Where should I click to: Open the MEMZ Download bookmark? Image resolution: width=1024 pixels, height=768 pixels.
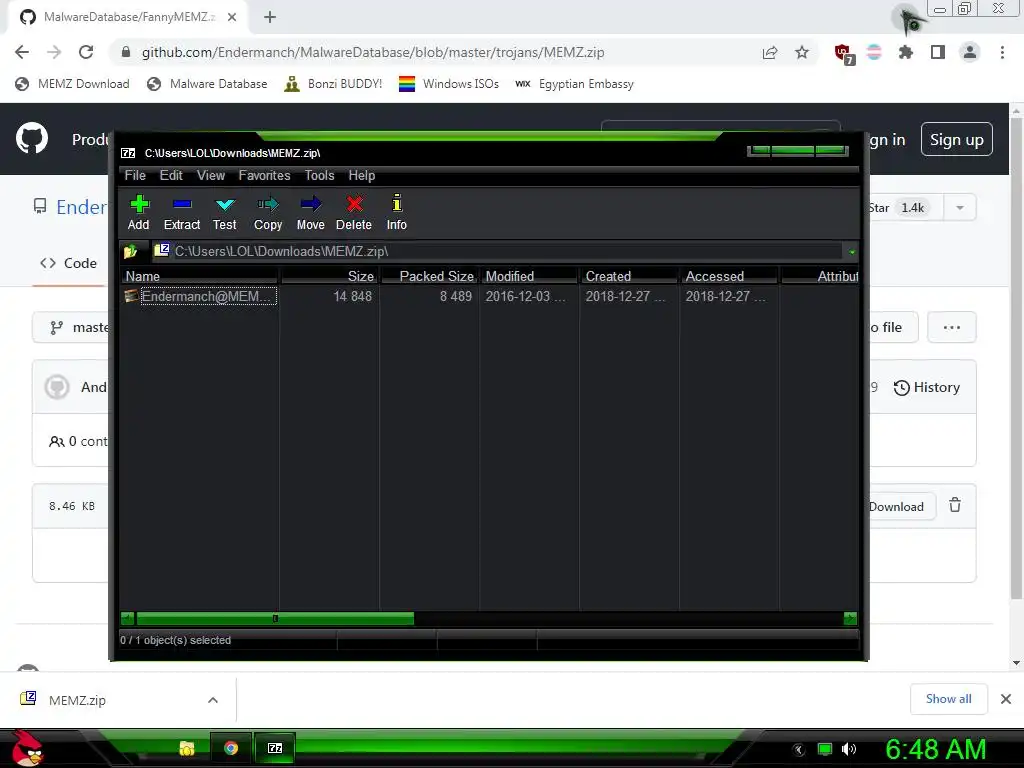click(72, 84)
